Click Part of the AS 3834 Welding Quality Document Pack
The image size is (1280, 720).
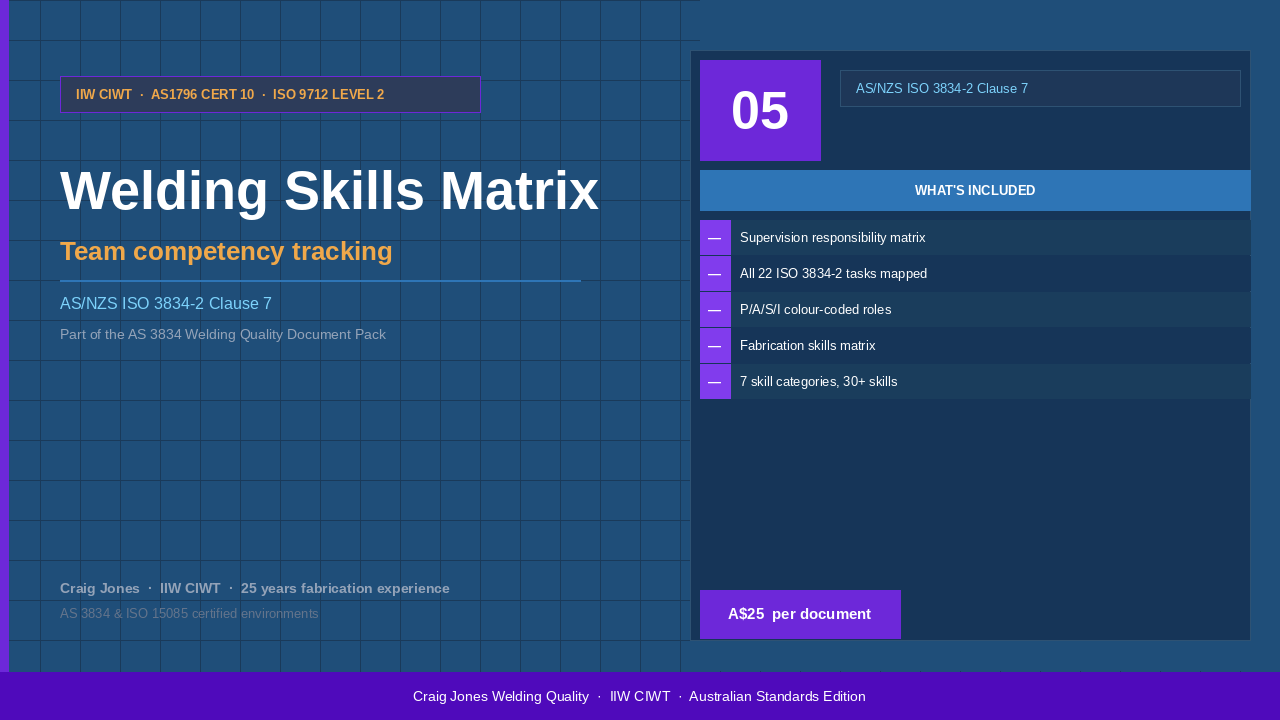223,334
